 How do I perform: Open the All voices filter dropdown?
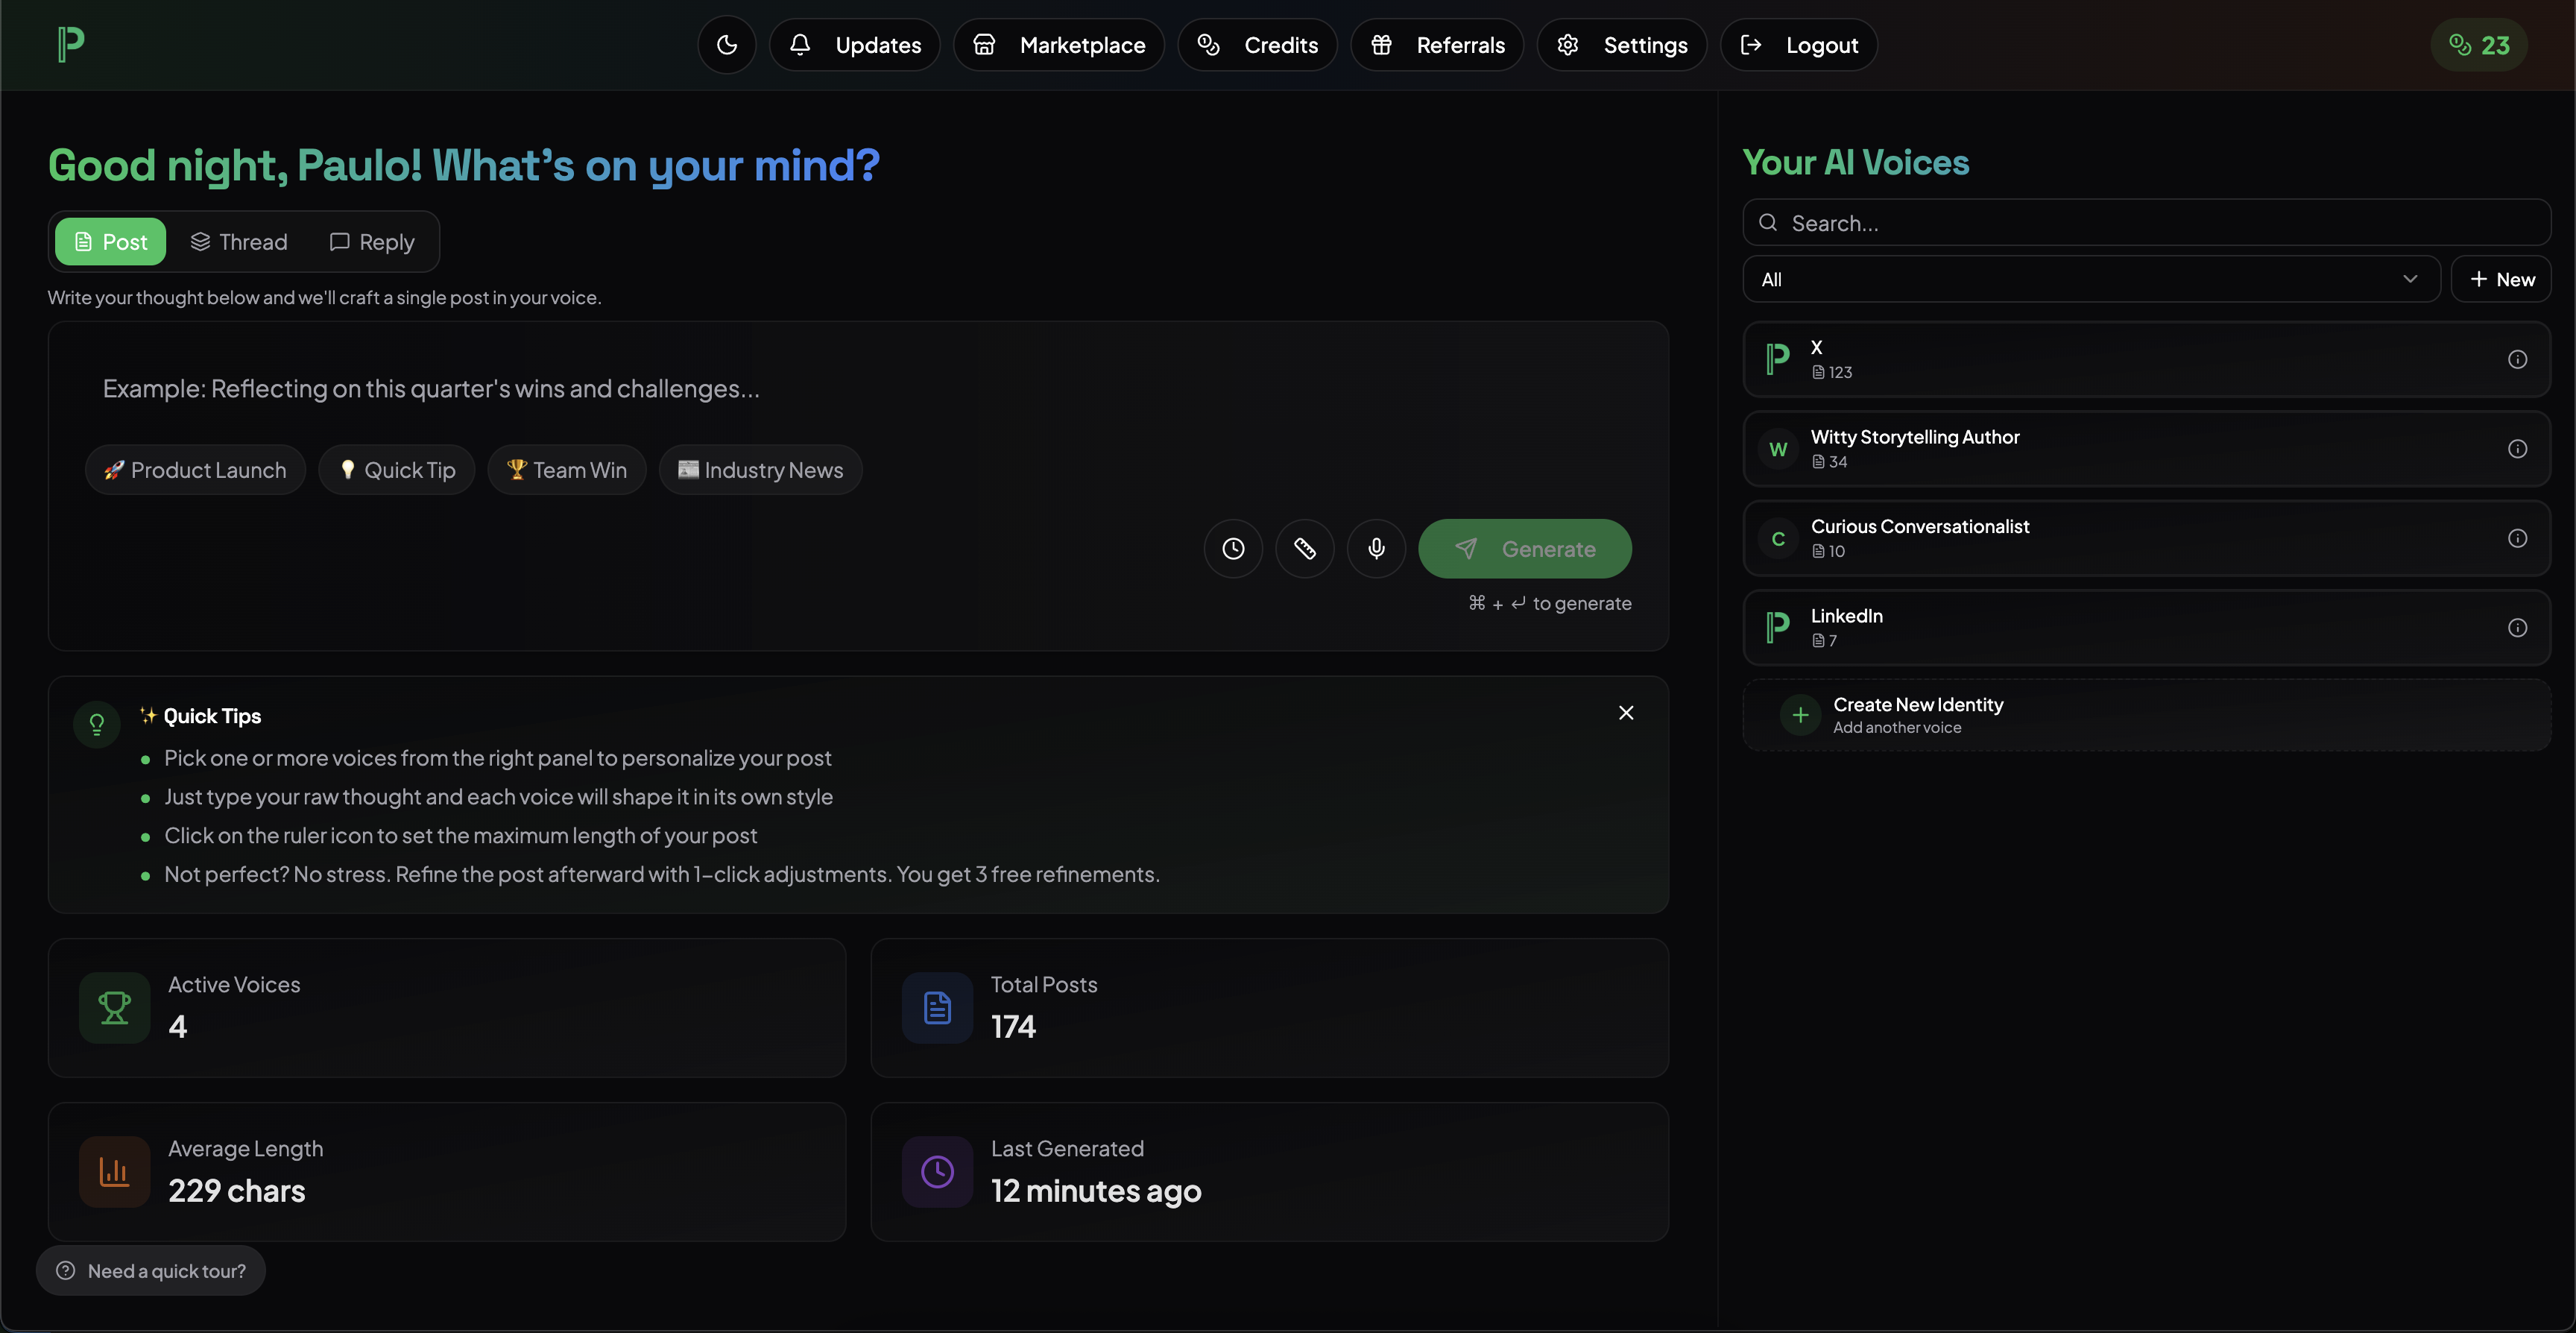[2089, 279]
